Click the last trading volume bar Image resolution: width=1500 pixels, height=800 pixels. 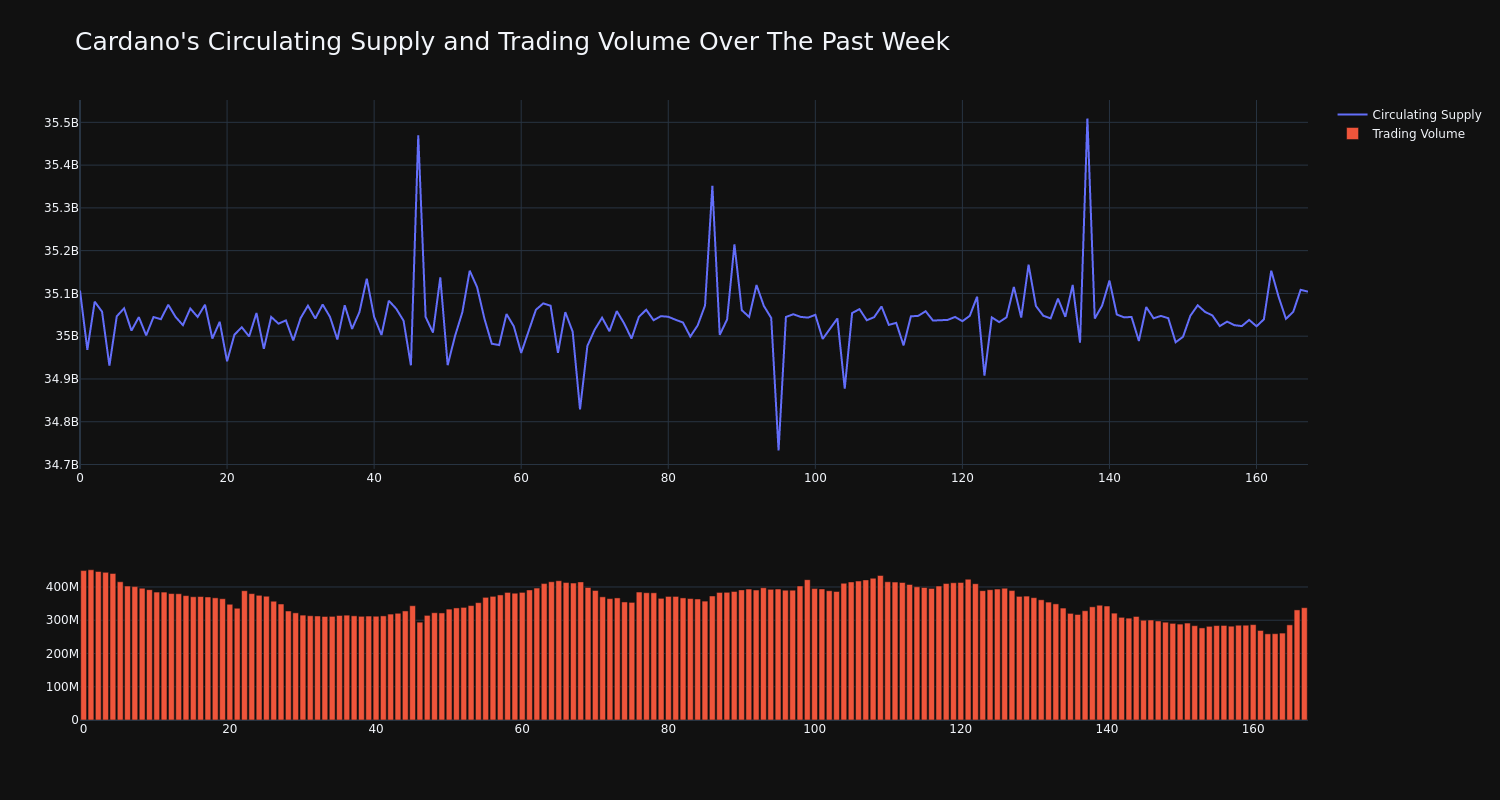coord(1304,664)
